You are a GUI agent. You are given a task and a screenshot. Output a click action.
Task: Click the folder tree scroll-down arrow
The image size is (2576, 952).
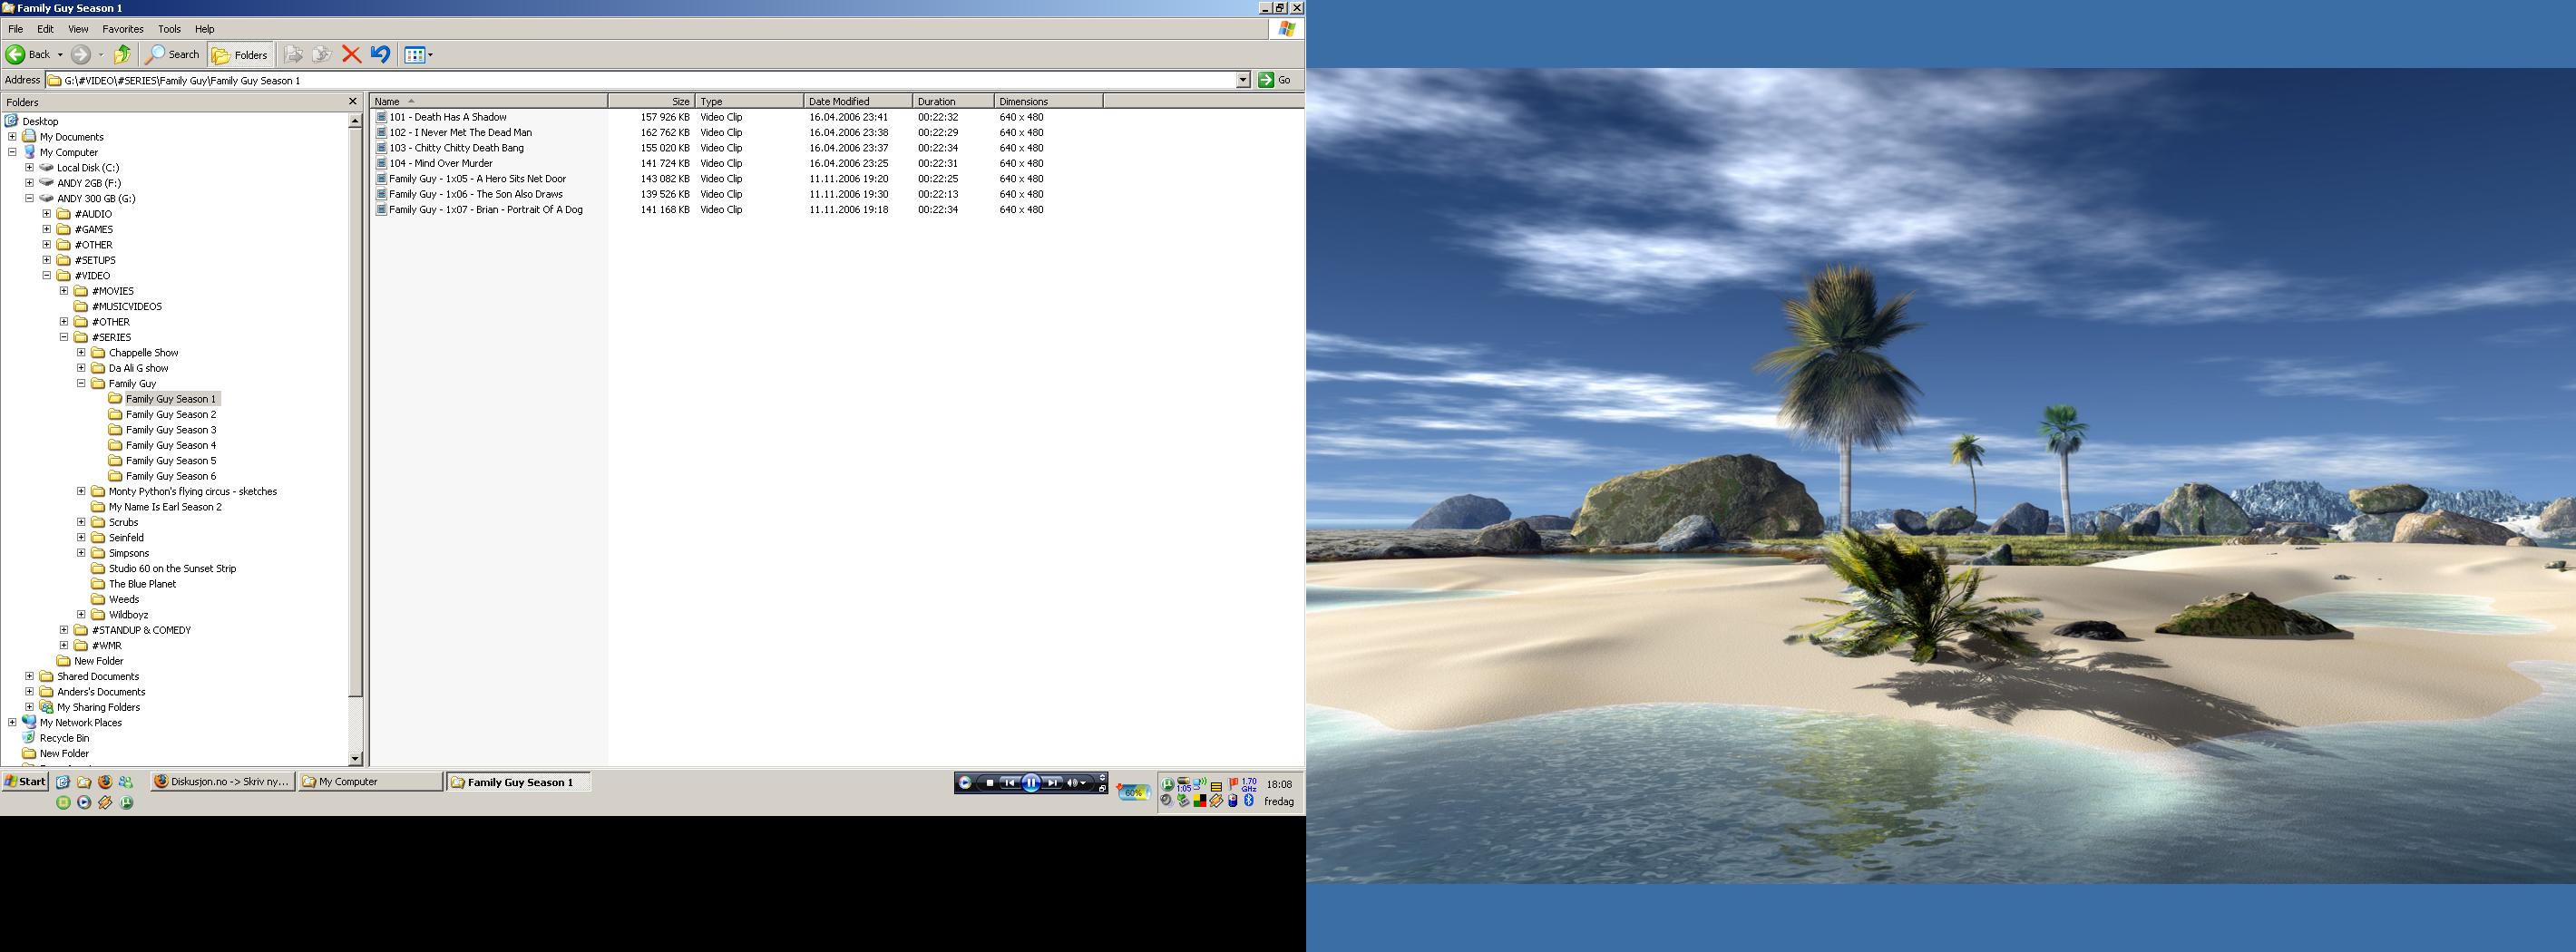[354, 759]
